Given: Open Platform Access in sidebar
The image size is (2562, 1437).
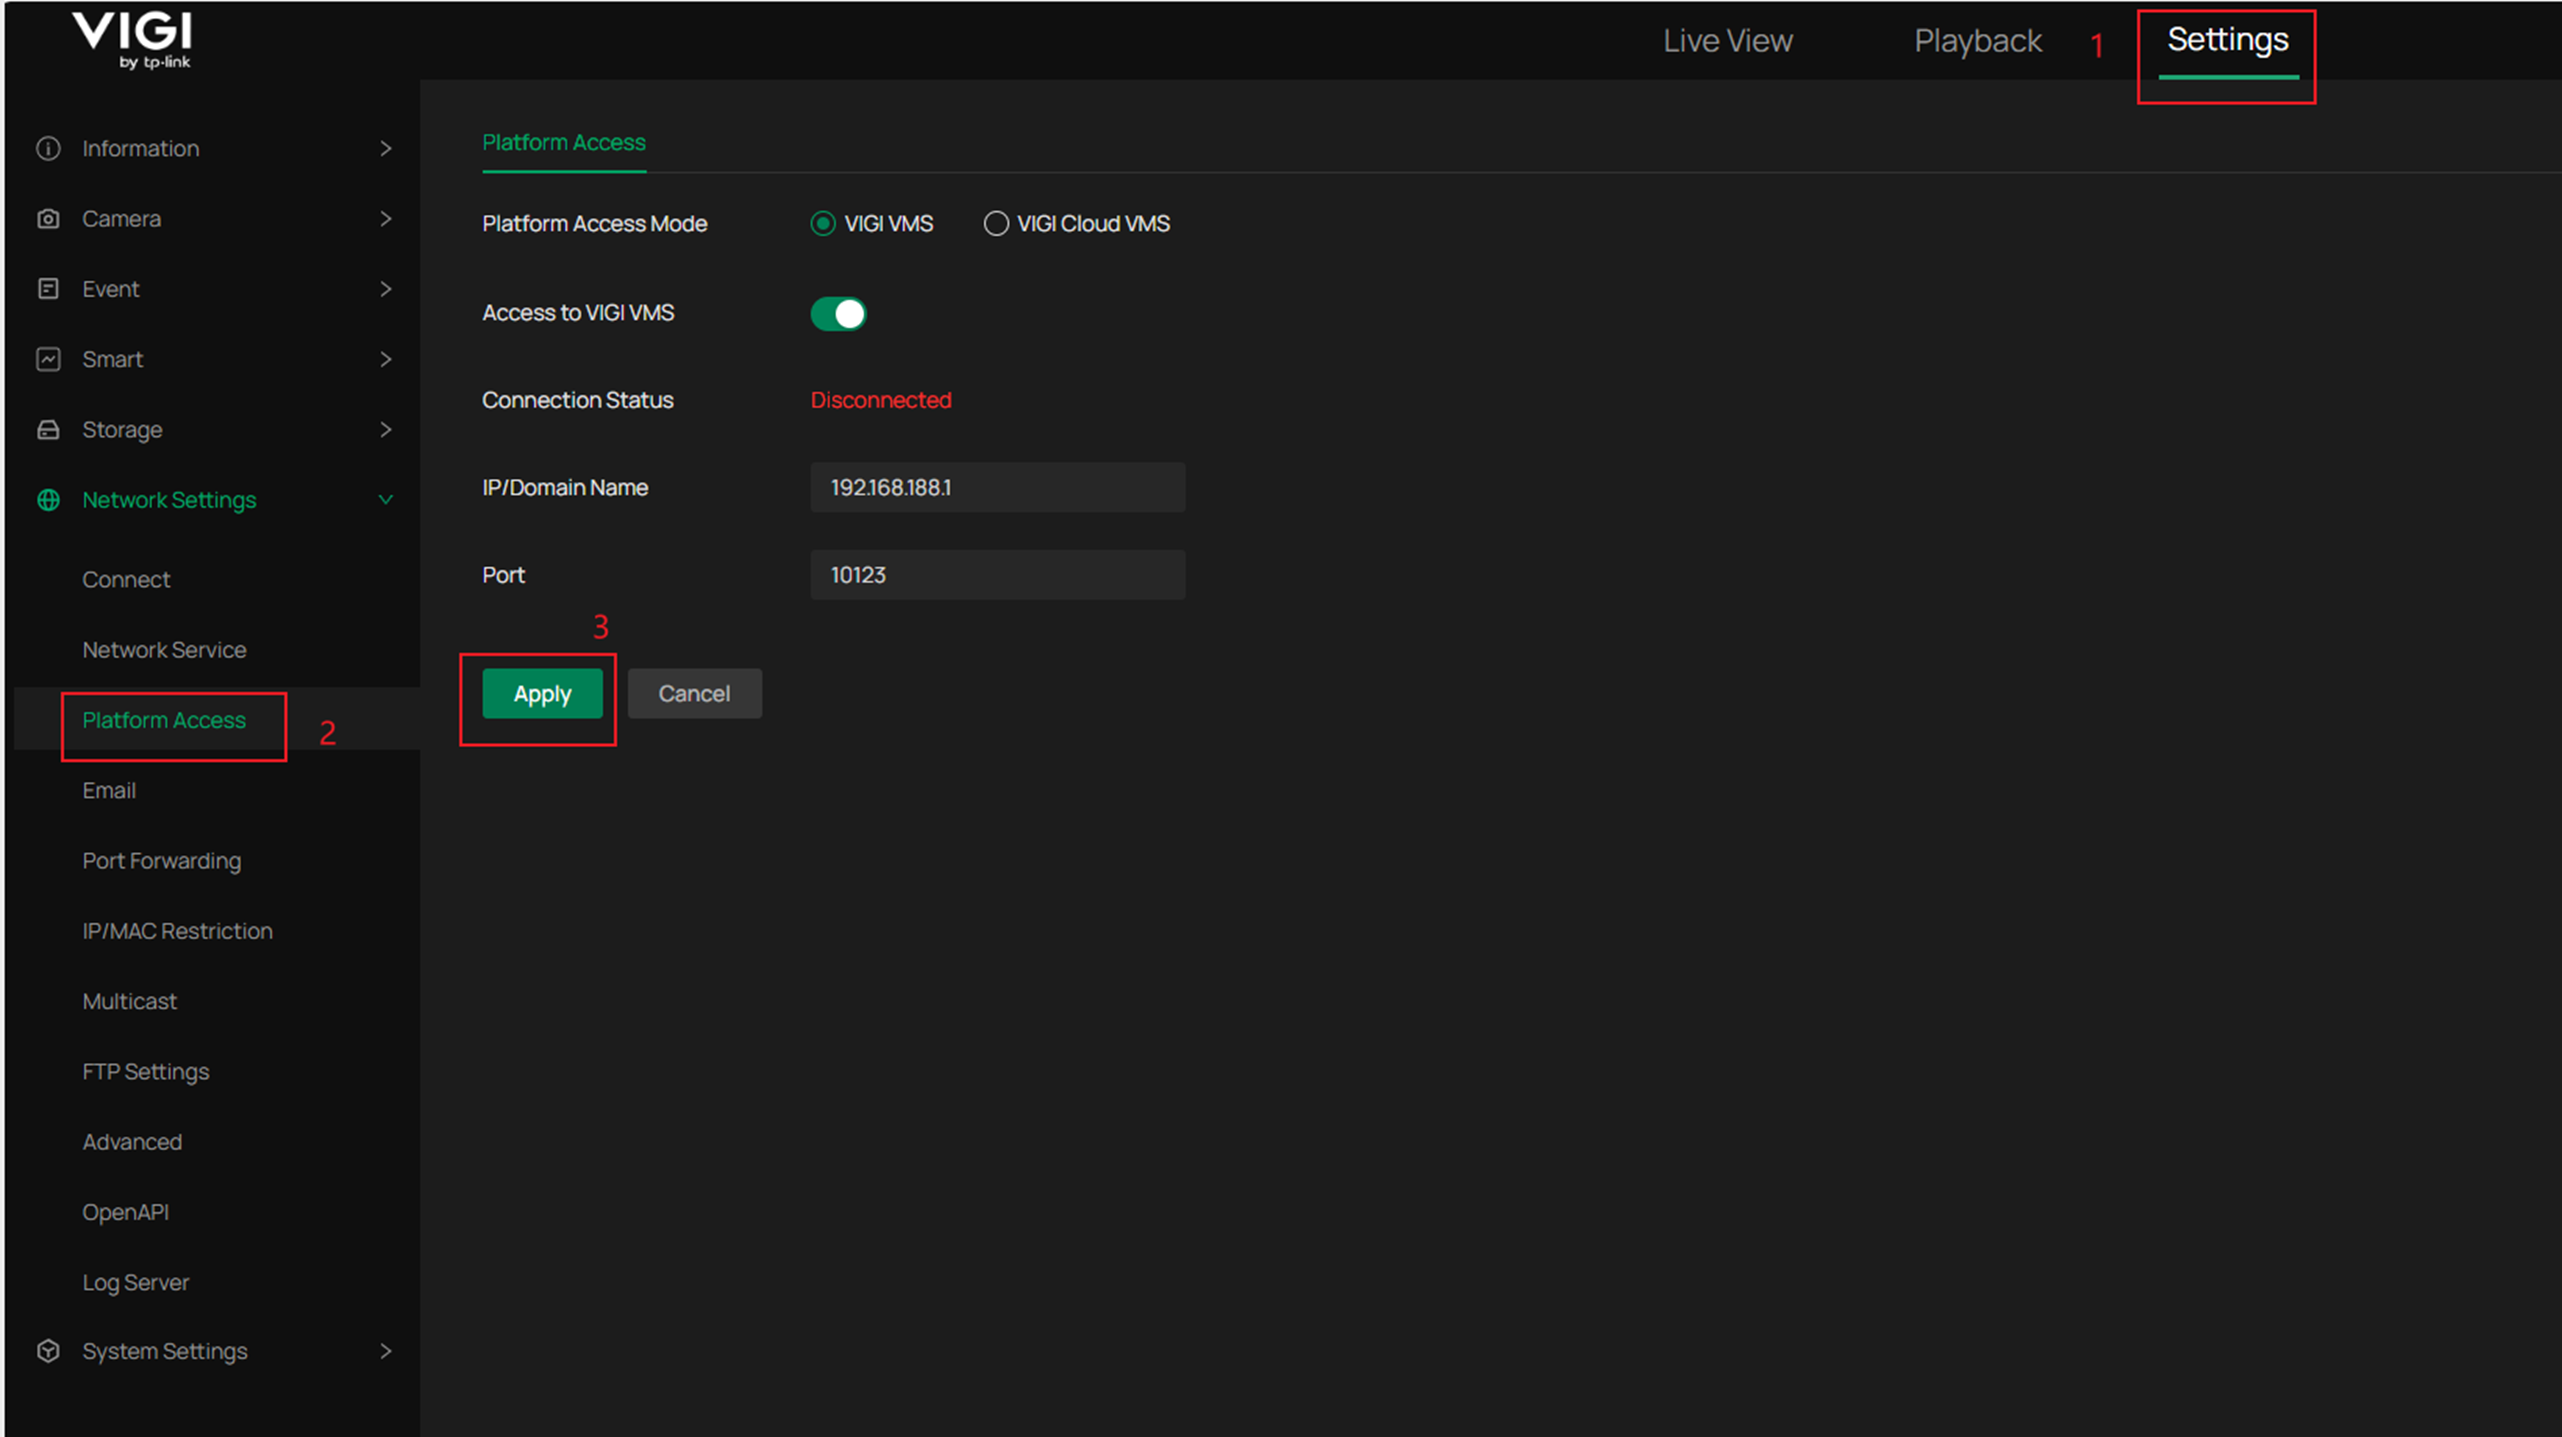Looking at the screenshot, I should click(x=164, y=720).
